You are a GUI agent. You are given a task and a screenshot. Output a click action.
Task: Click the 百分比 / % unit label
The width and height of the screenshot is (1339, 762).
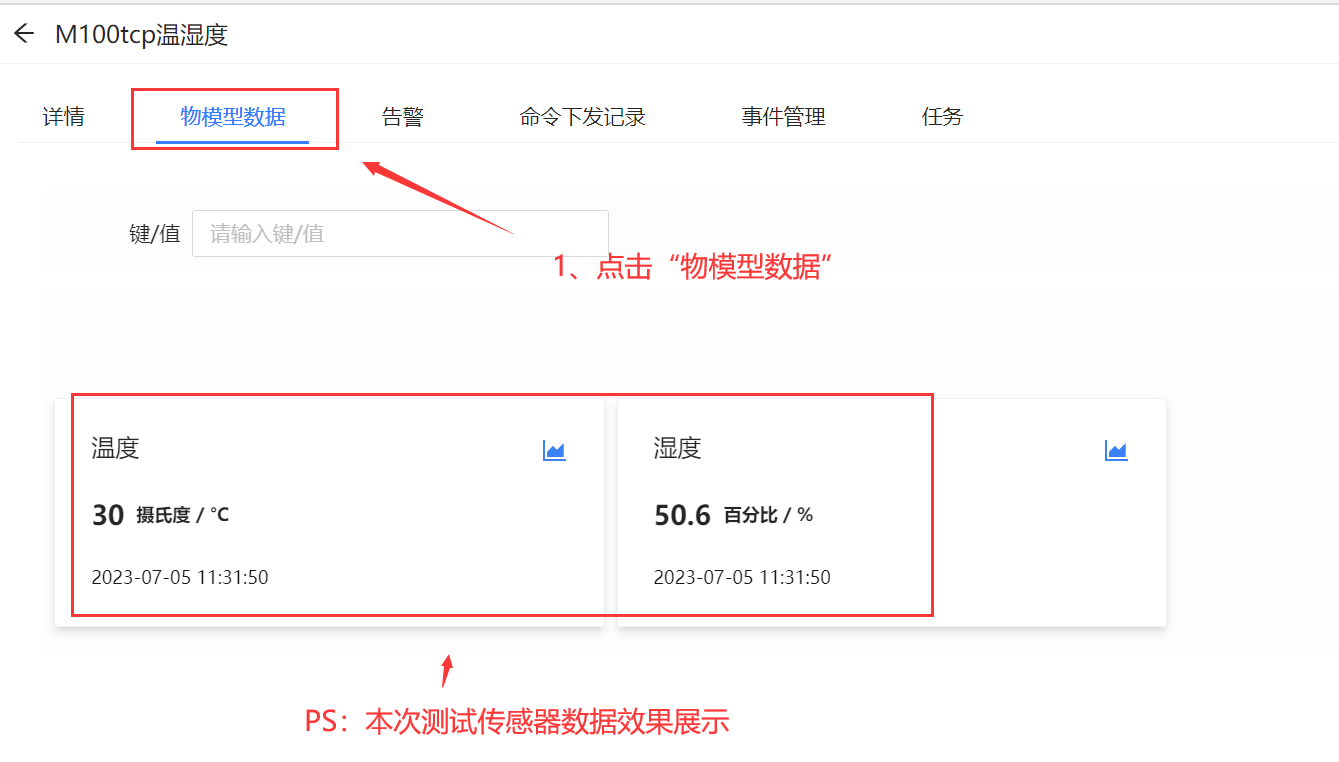tap(768, 515)
